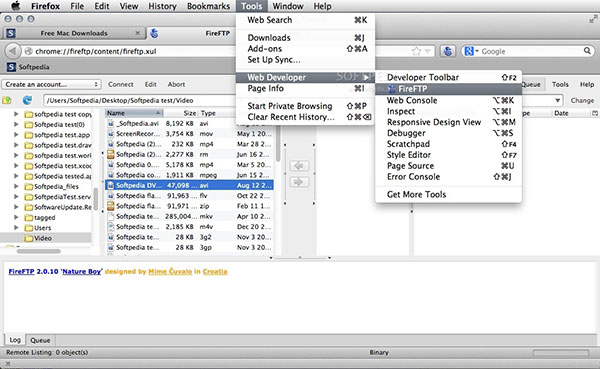Click the Connect button
The height and width of the screenshot is (369, 600).
(x=121, y=84)
